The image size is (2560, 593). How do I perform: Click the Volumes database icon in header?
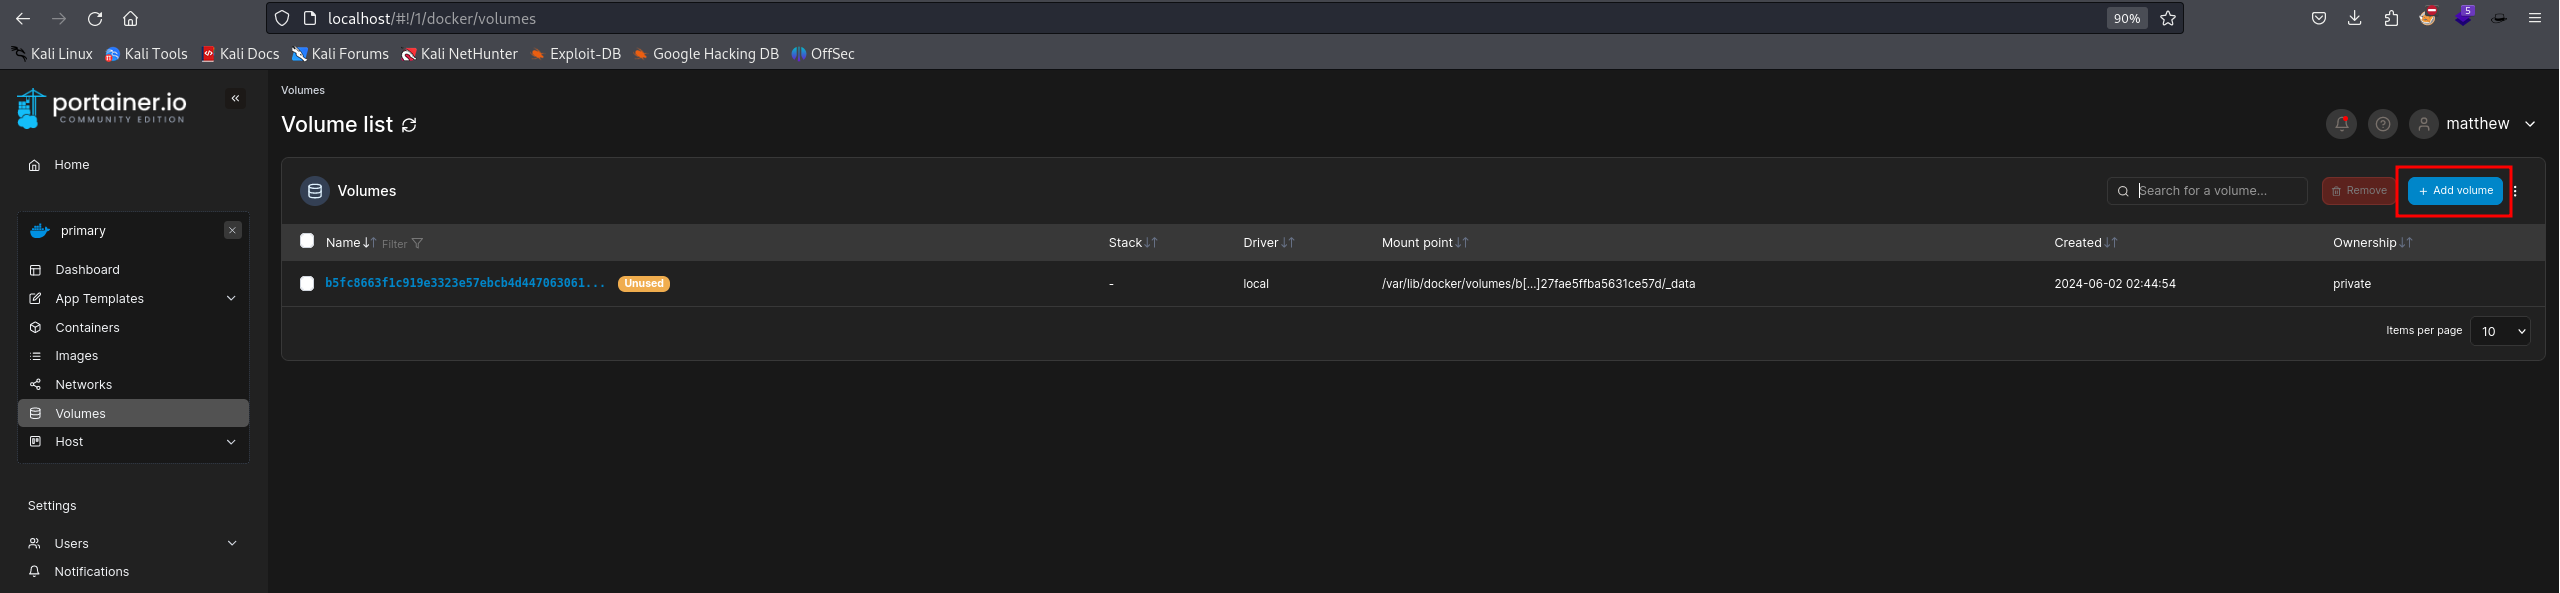tap(315, 191)
